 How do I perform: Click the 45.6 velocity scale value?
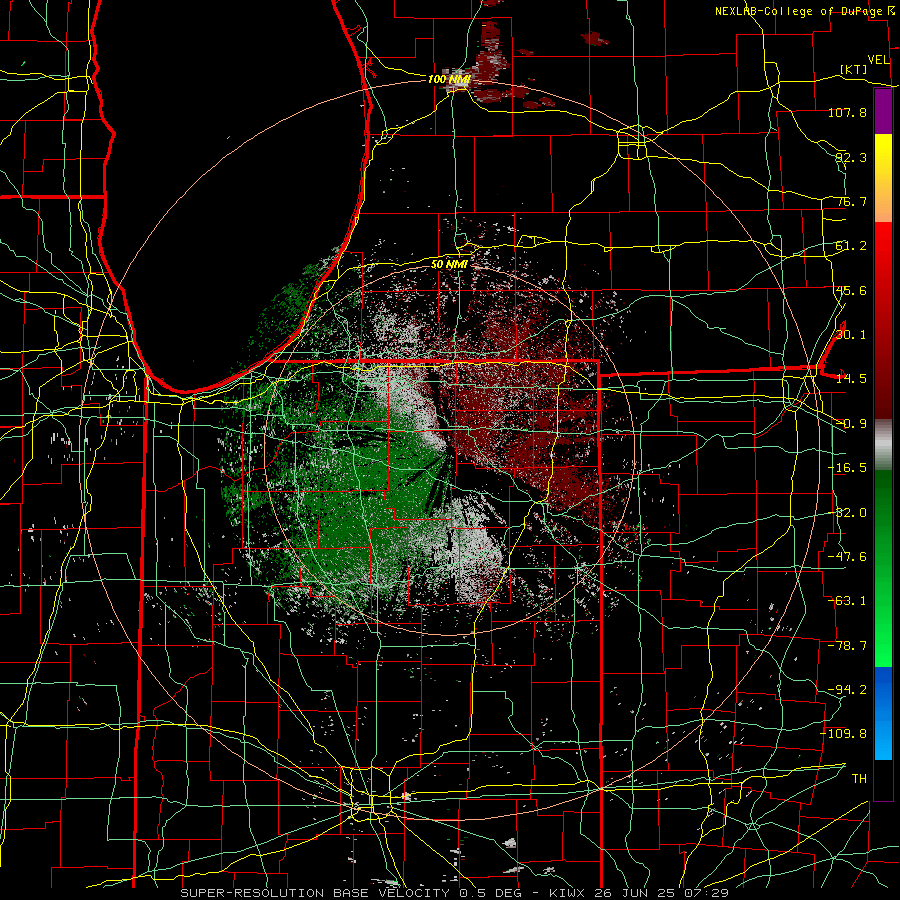tap(851, 290)
